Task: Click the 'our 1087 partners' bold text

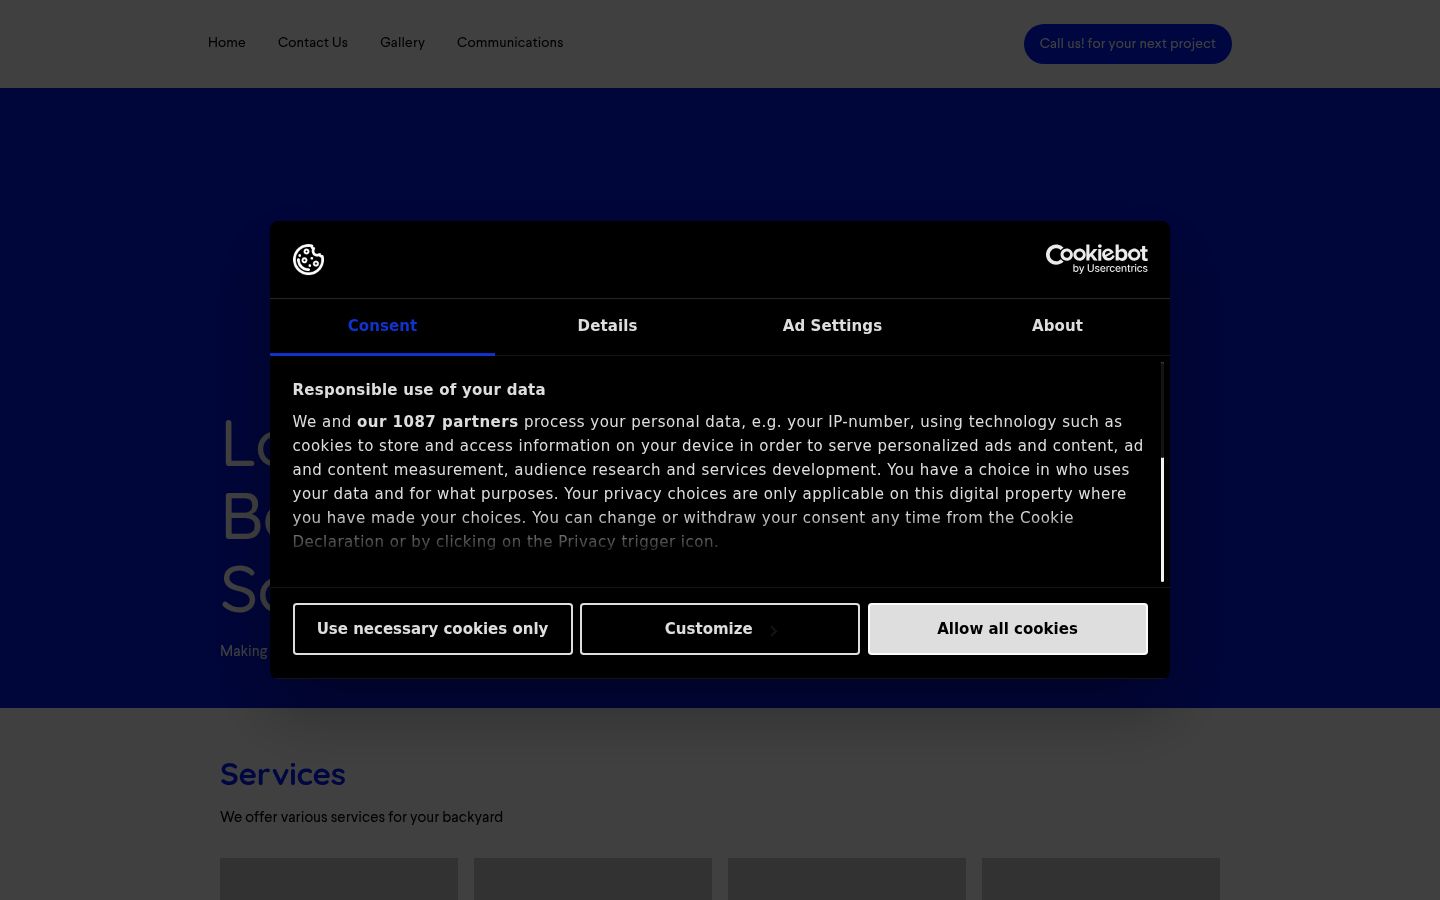Action: pyautogui.click(x=437, y=422)
